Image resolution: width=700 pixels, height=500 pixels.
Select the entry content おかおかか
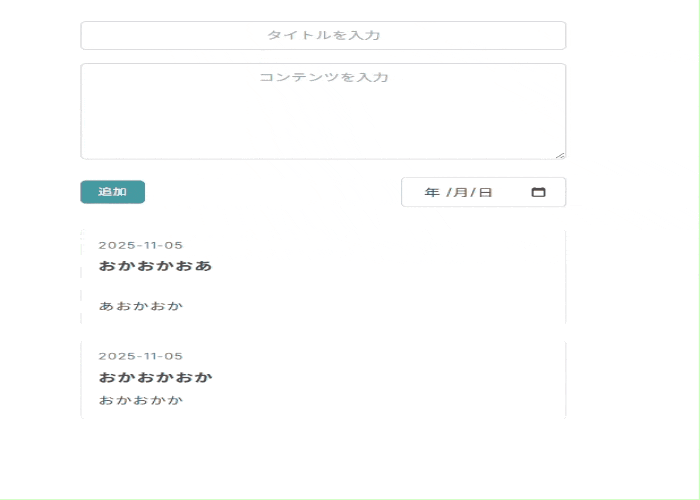(x=141, y=400)
